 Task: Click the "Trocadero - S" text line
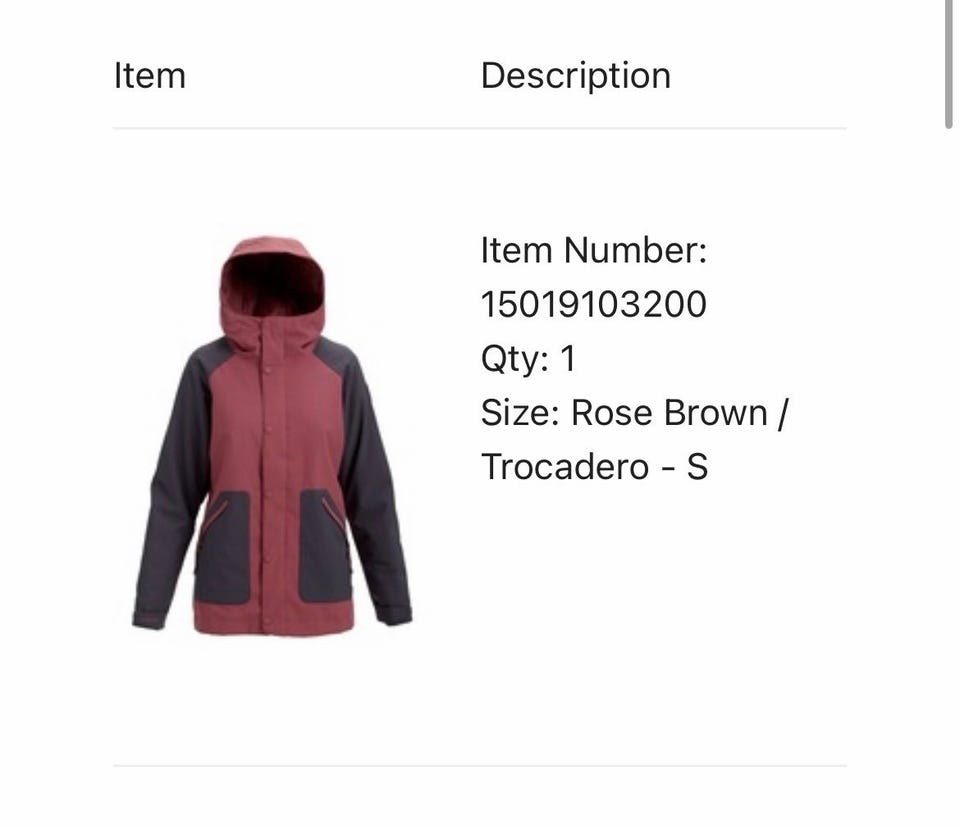click(594, 466)
